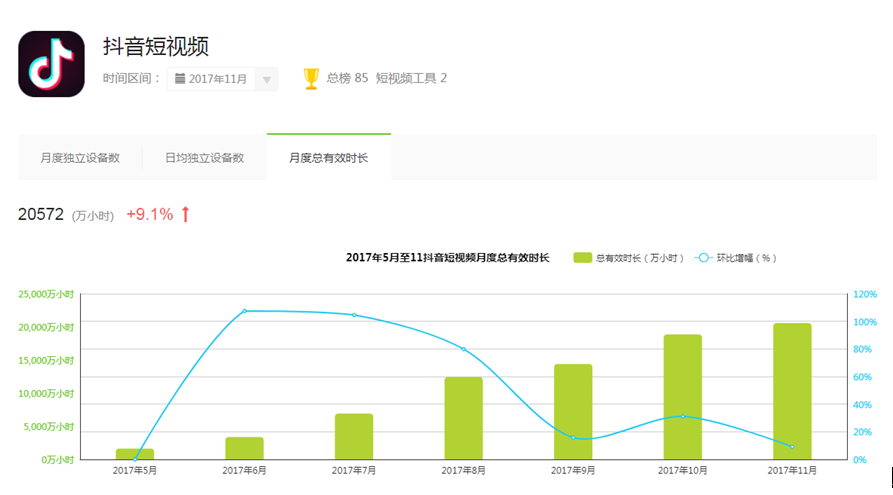Open the time range dropdown arrow
Viewport: 893px width, 495px height.
[x=267, y=80]
